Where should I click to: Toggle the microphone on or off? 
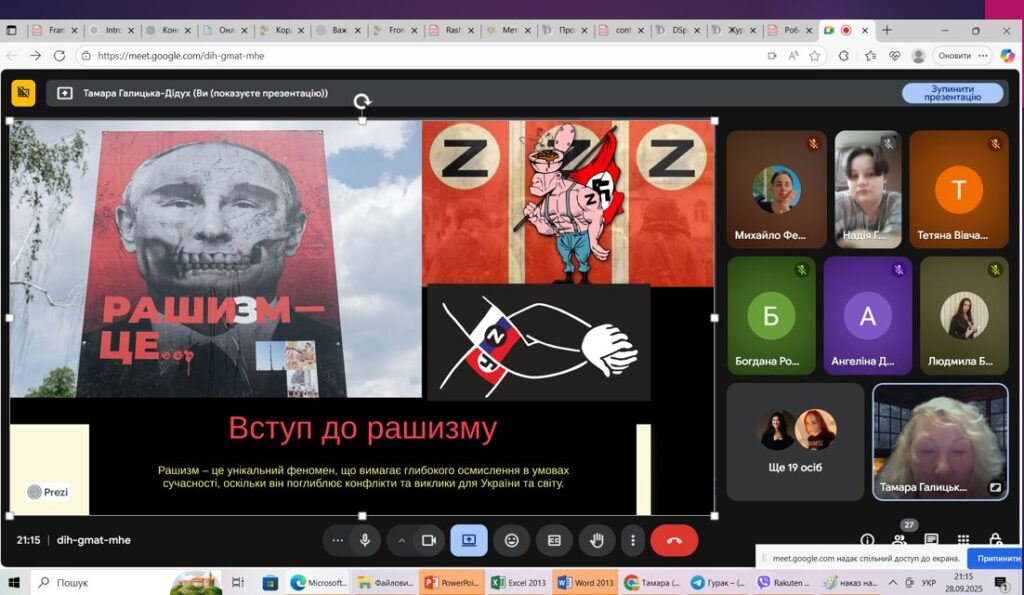[365, 540]
